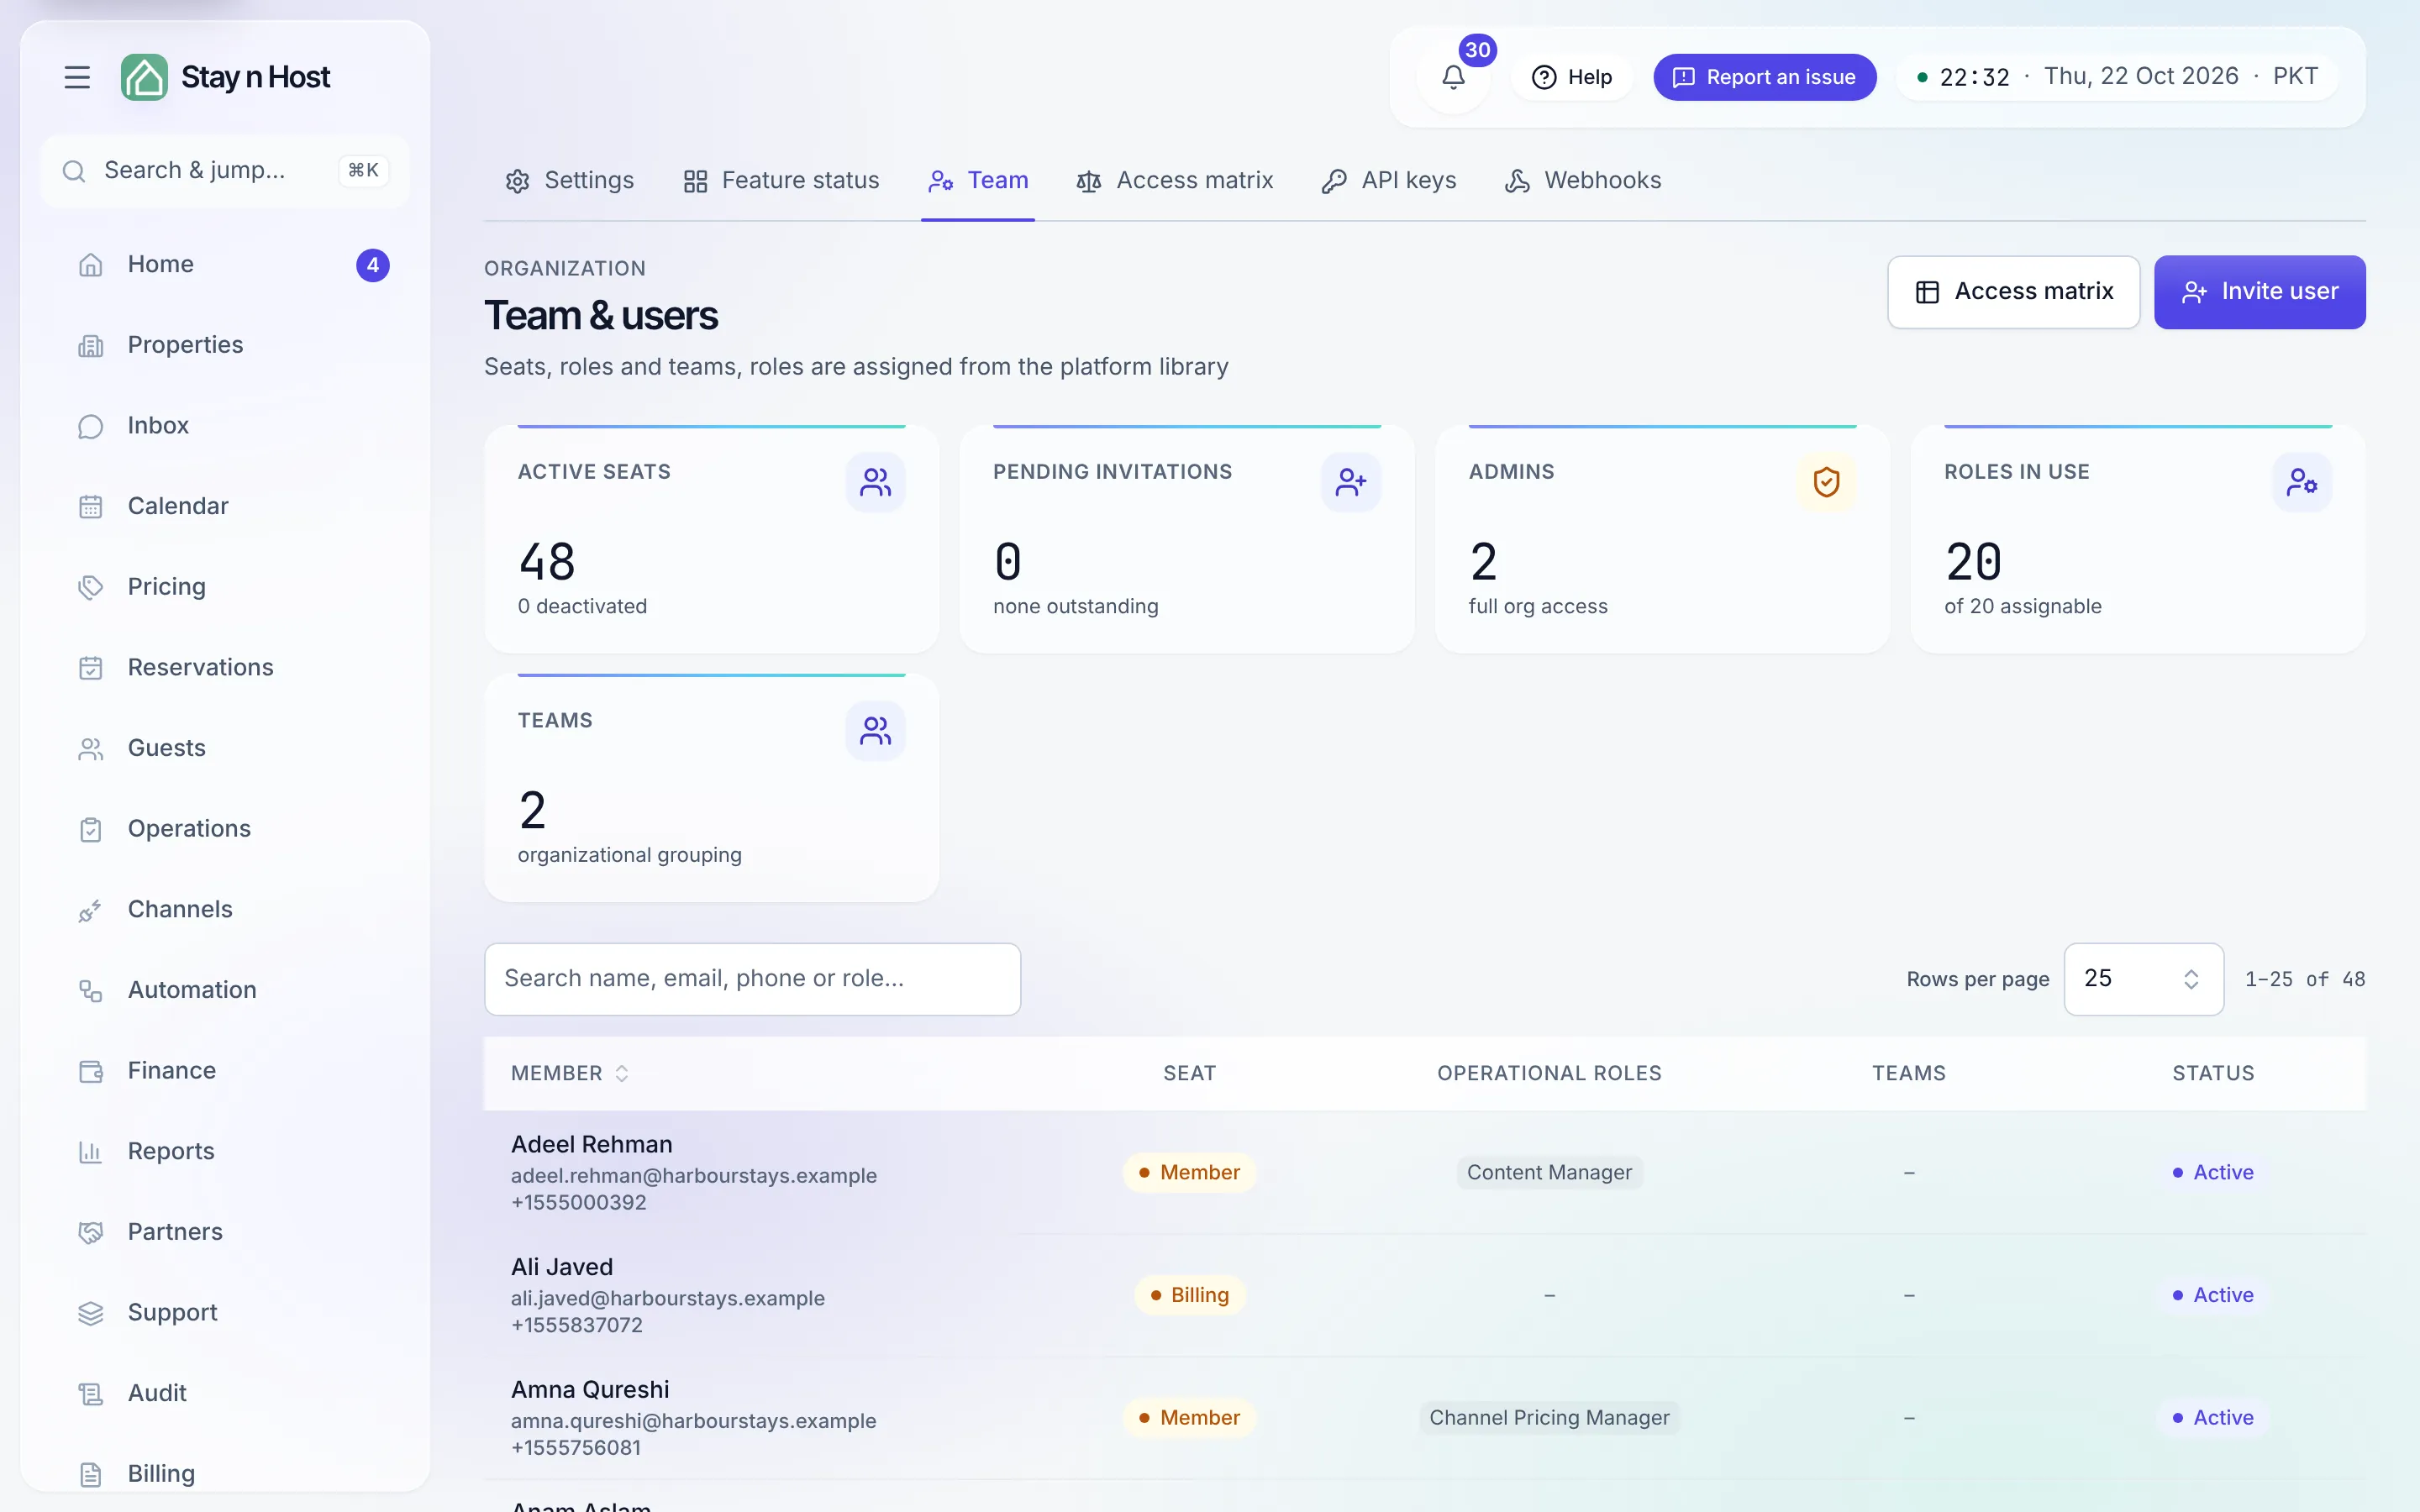The image size is (2420, 1512).
Task: Click Adeel Rehman's Member seat badge
Action: coord(1189,1172)
